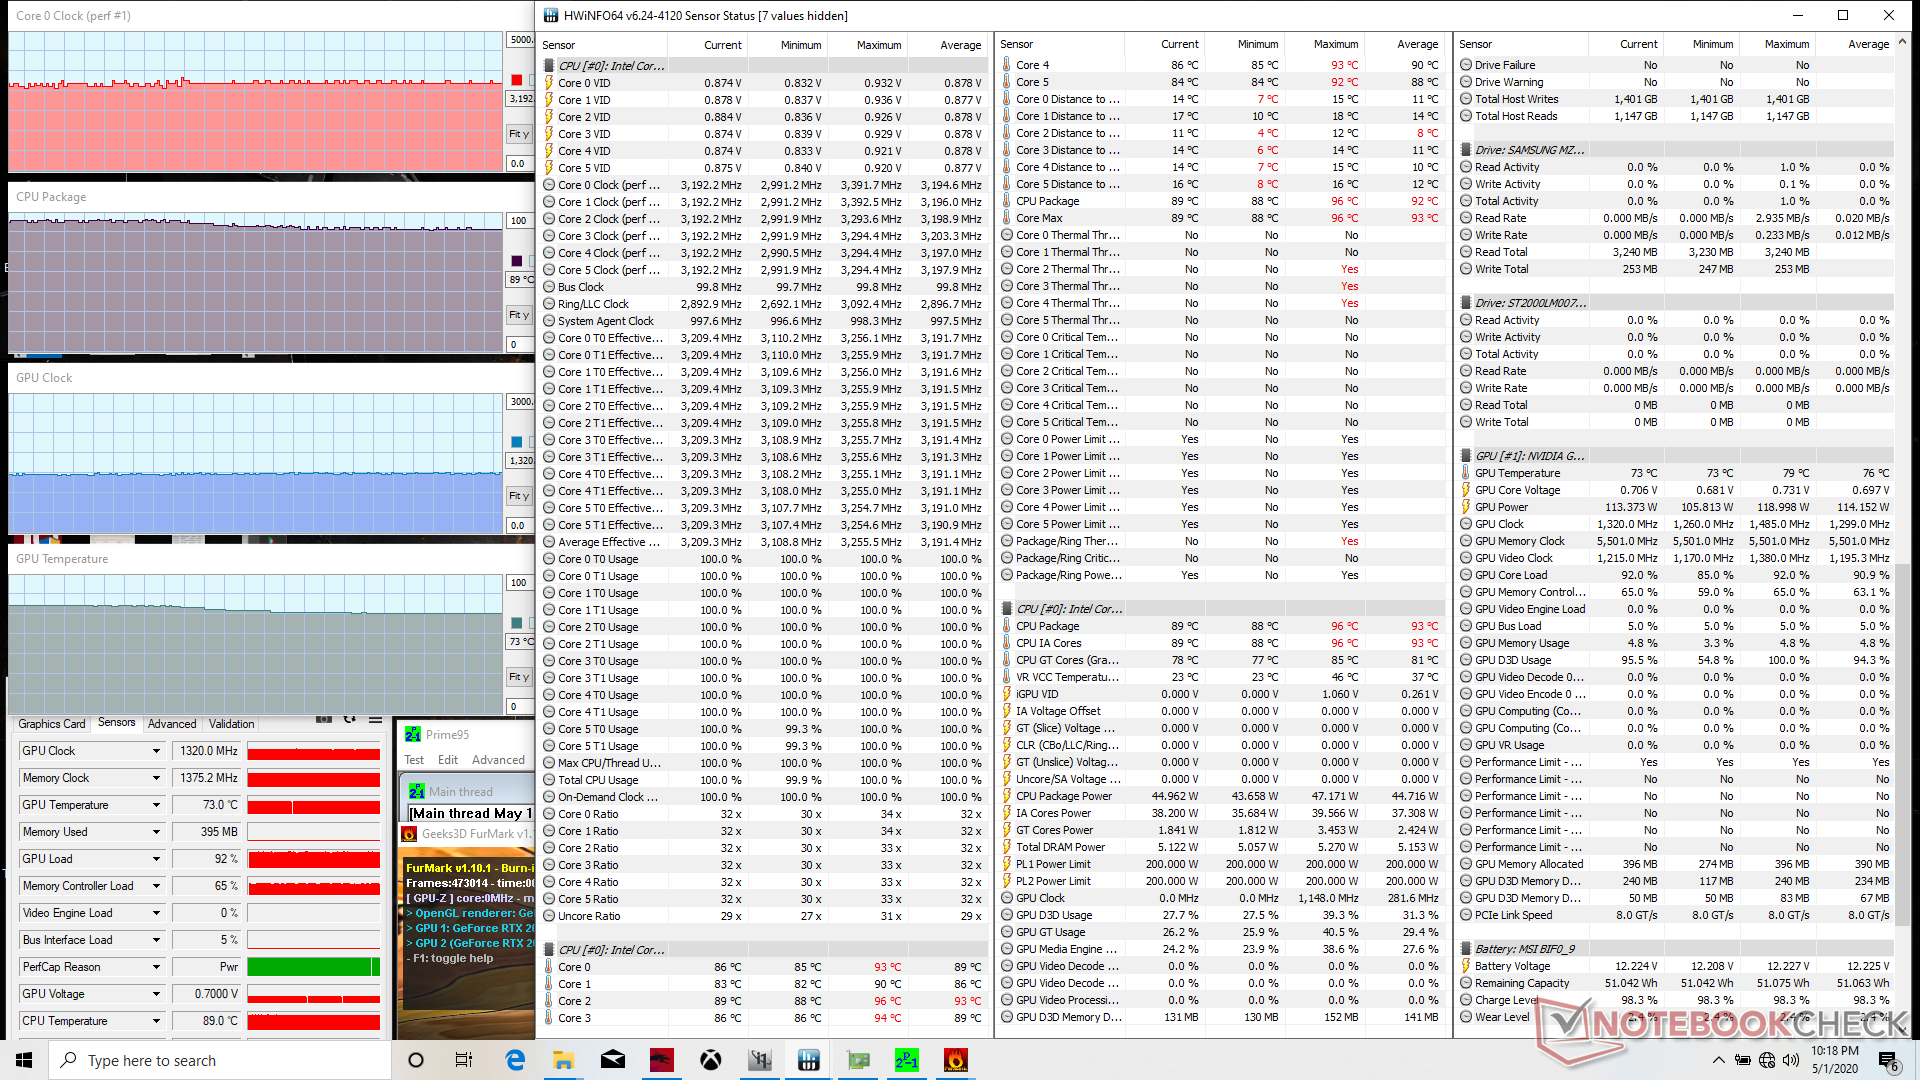The image size is (1920, 1080).
Task: Switch to GPU-Z via its taskbar icon
Action: (858, 1060)
